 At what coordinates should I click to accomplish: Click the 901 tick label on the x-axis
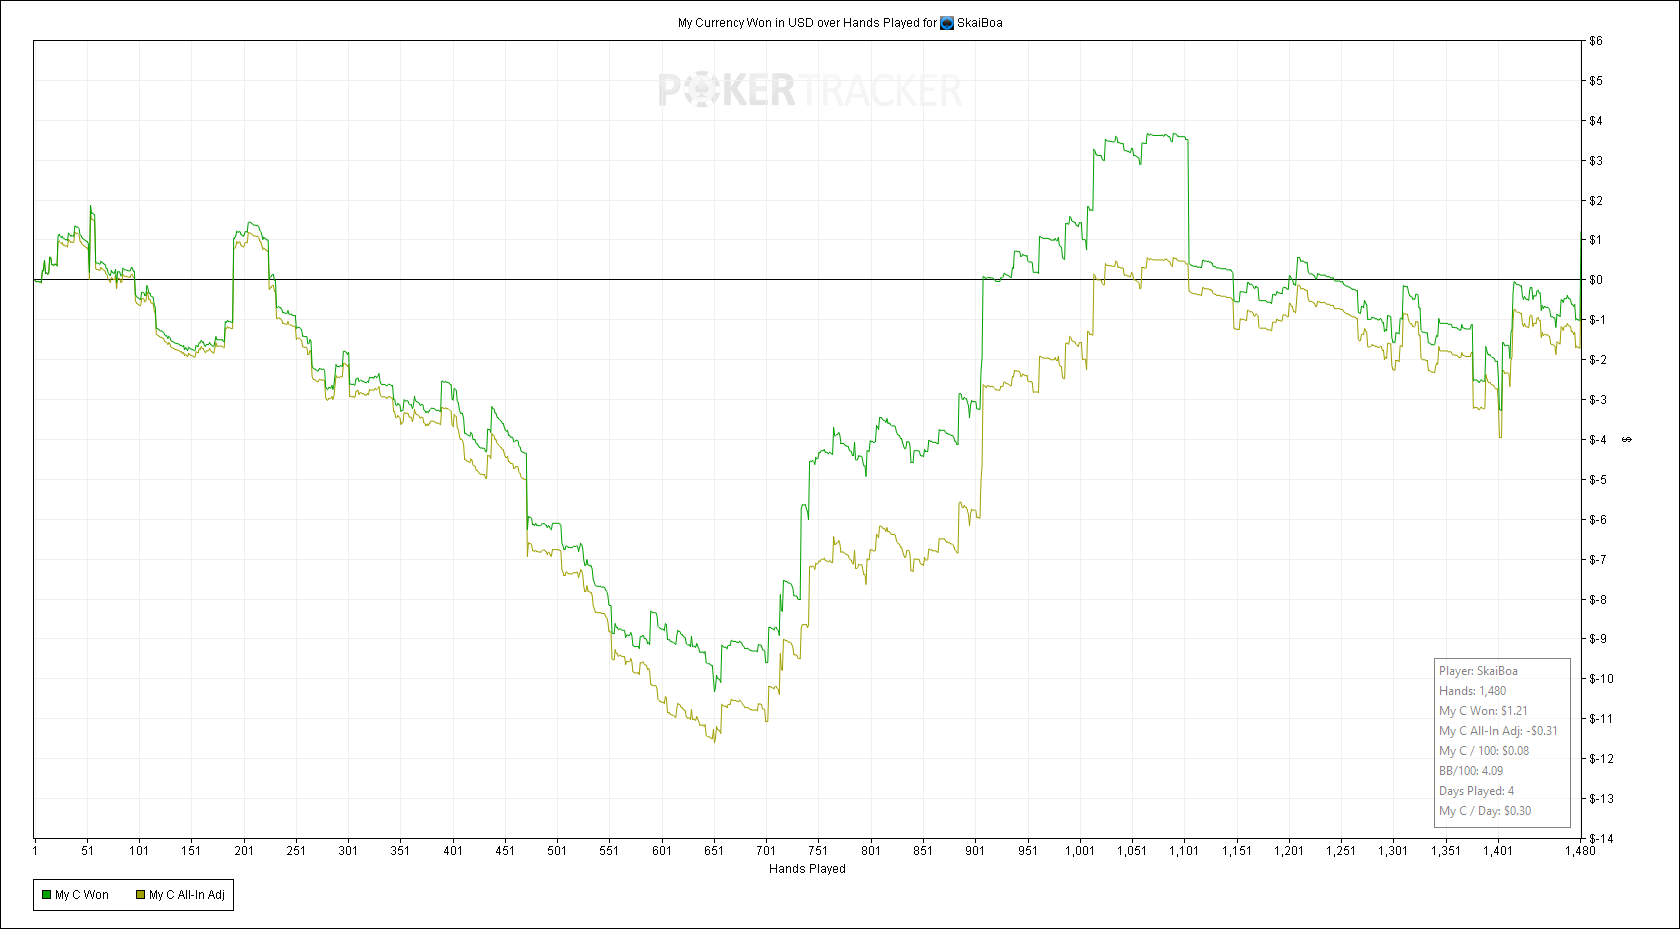pyautogui.click(x=975, y=851)
